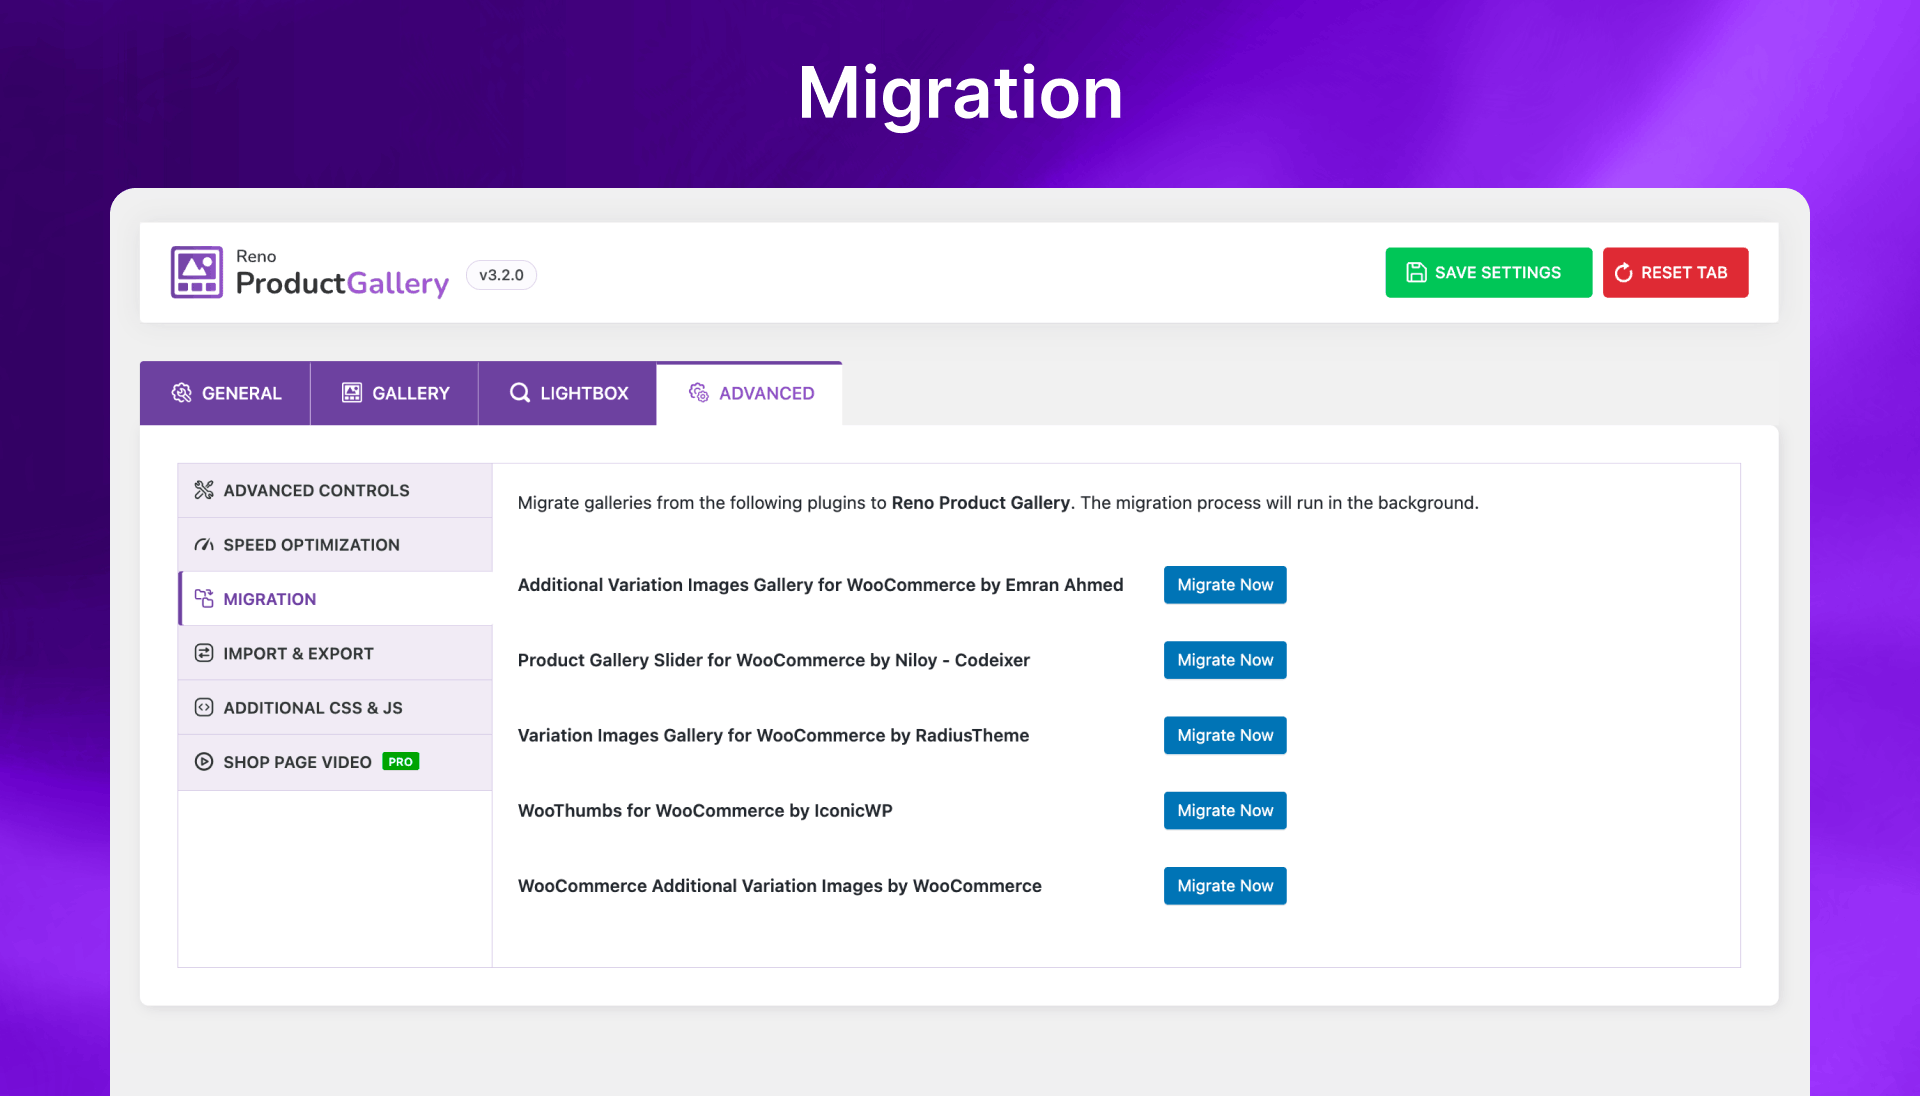Save the plugin settings

click(1488, 272)
